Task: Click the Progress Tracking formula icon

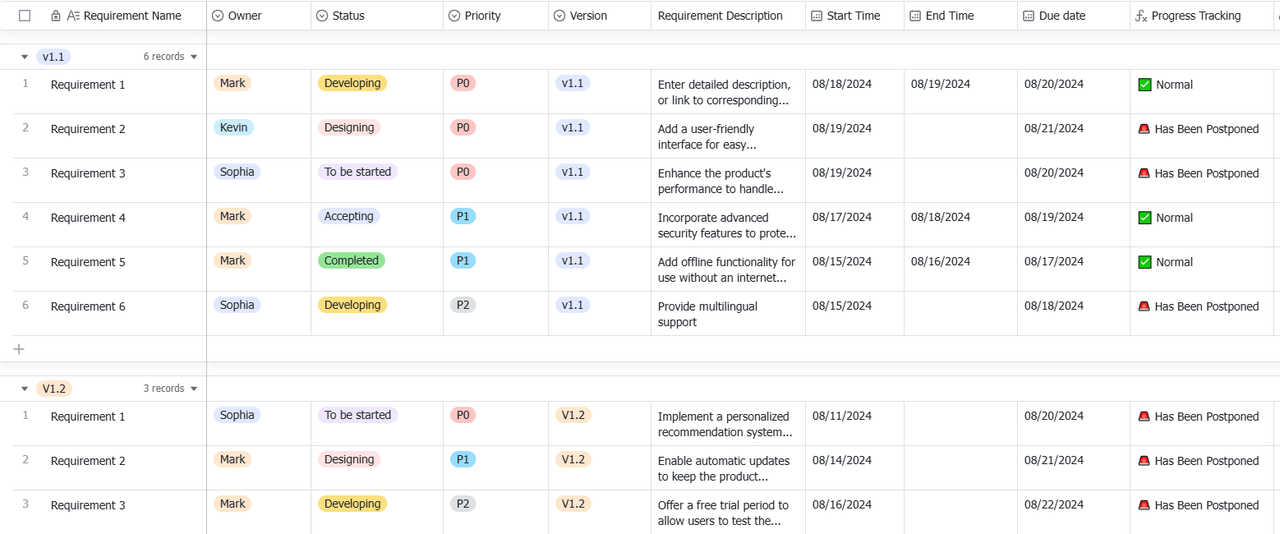Action: click(x=1141, y=16)
